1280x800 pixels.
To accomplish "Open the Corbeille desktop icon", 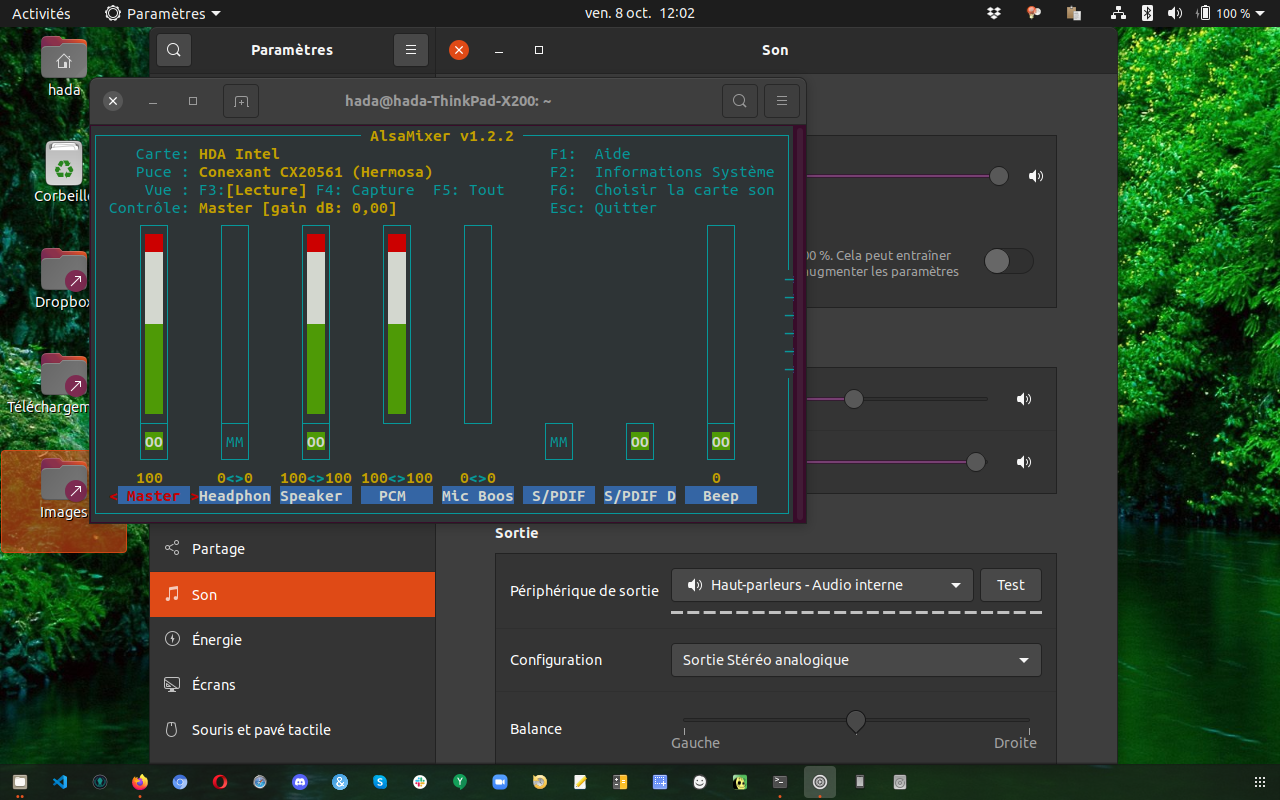I will [x=64, y=172].
